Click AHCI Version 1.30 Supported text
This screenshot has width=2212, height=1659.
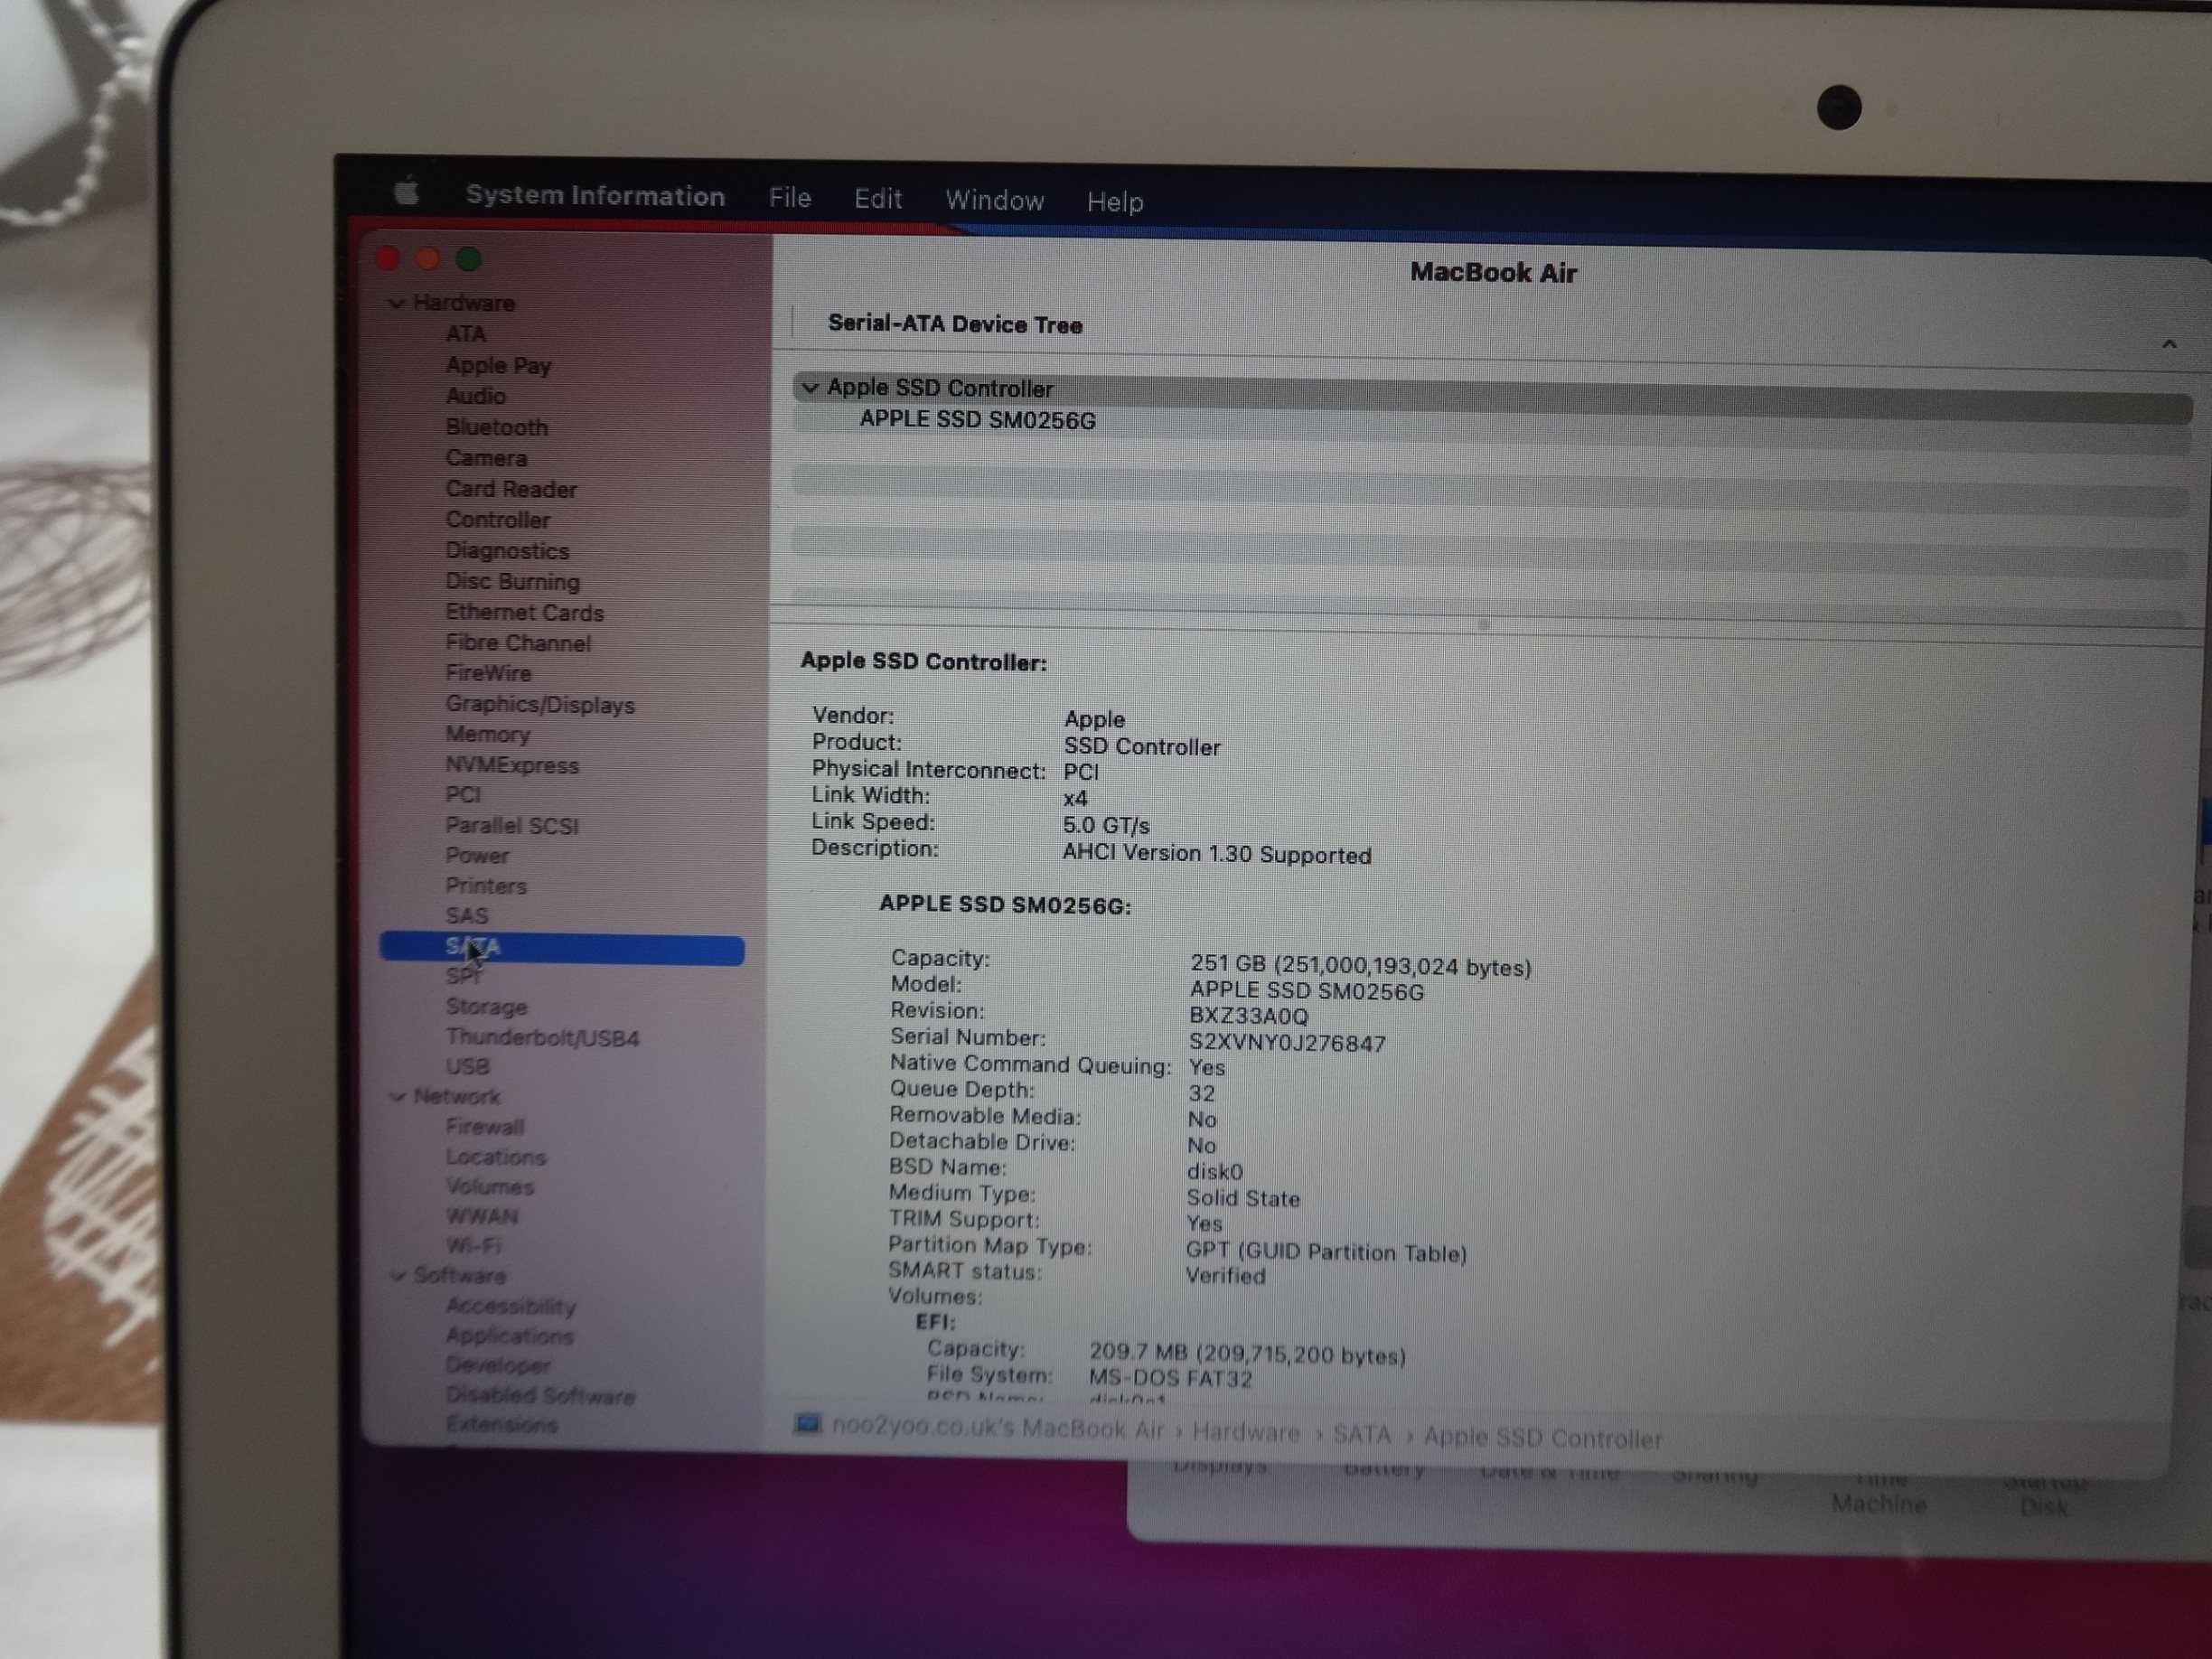(1217, 854)
